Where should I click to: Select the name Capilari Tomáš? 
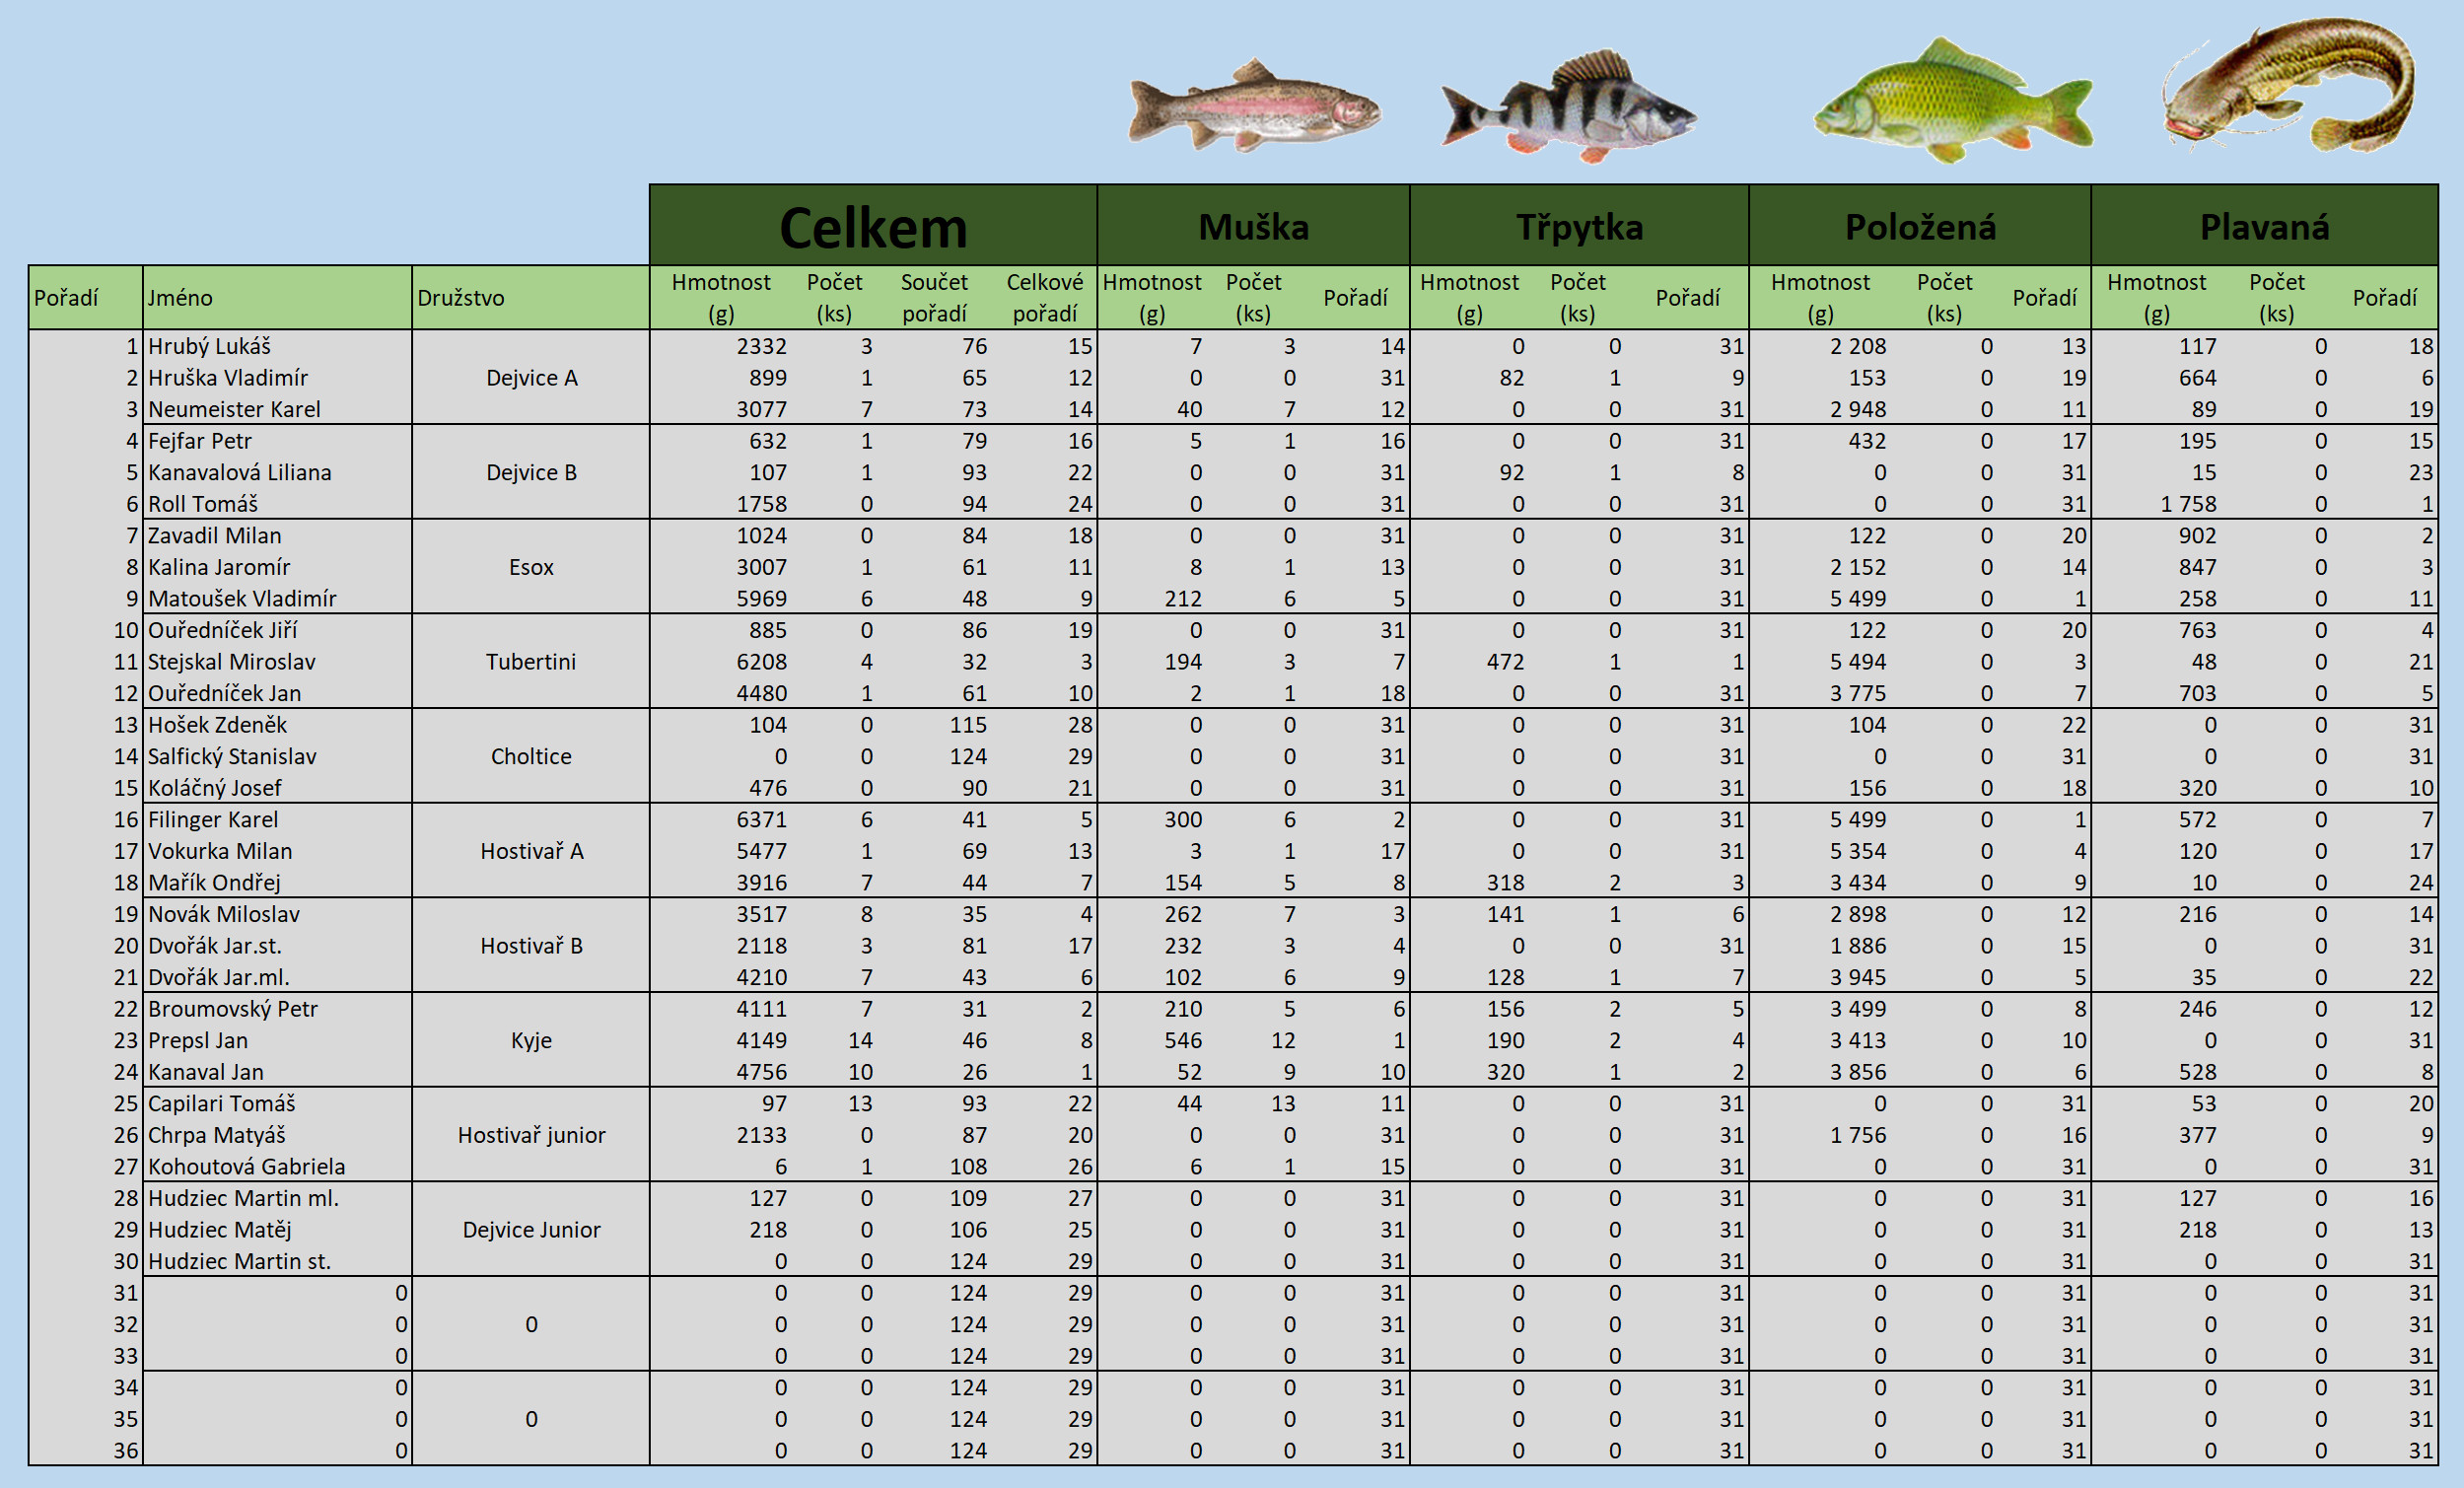pos(222,1104)
